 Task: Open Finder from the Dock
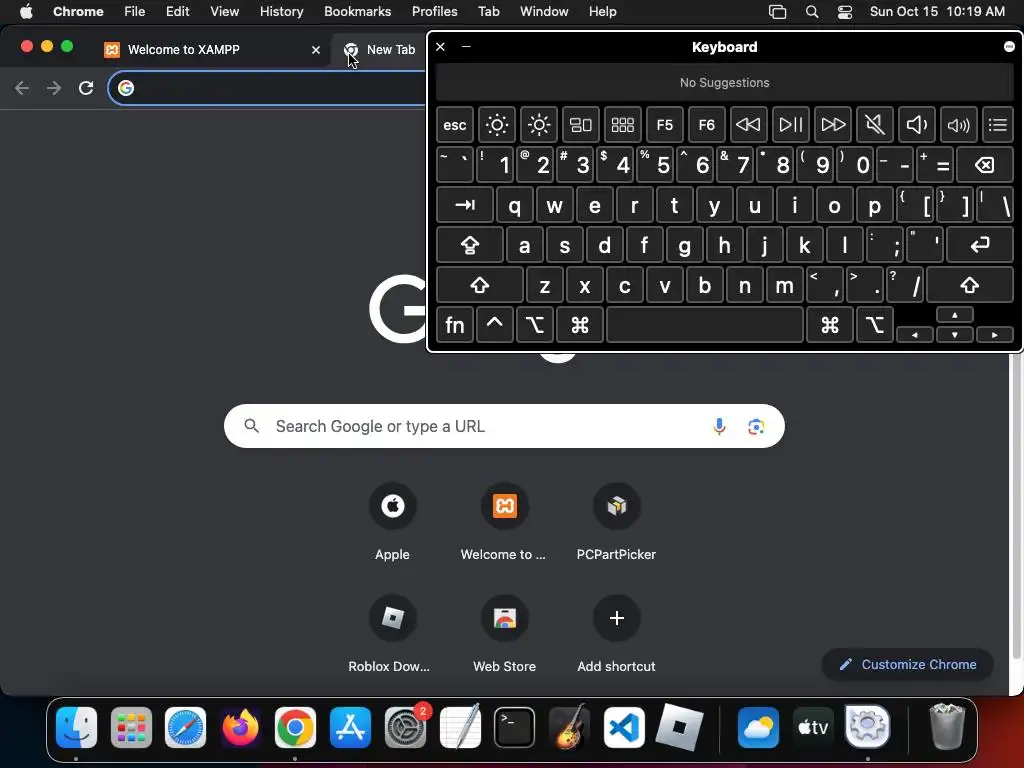[x=76, y=727]
